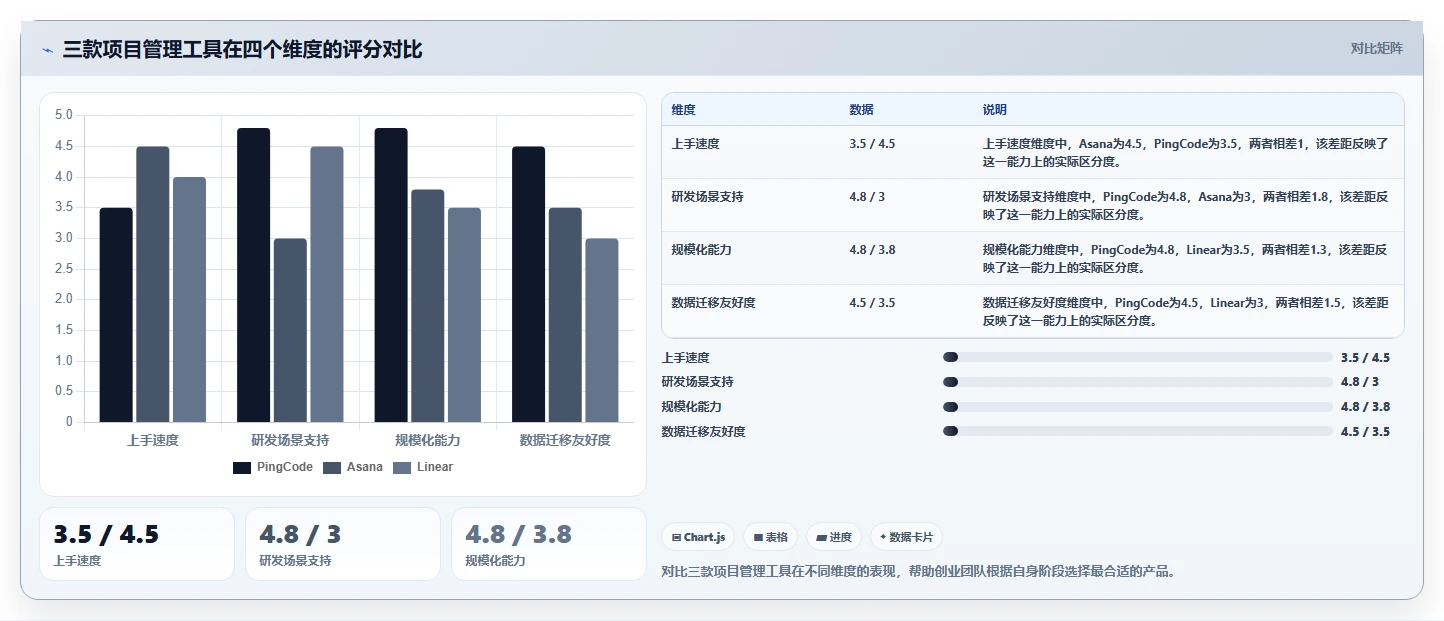Click the 上手速度 explanation text in table

[1186, 152]
